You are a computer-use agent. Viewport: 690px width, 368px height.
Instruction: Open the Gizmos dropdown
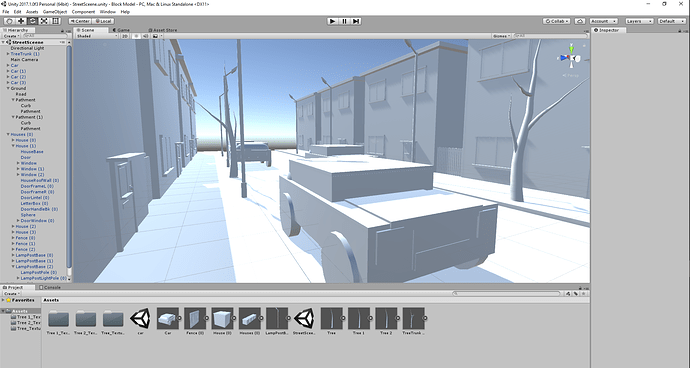501,36
